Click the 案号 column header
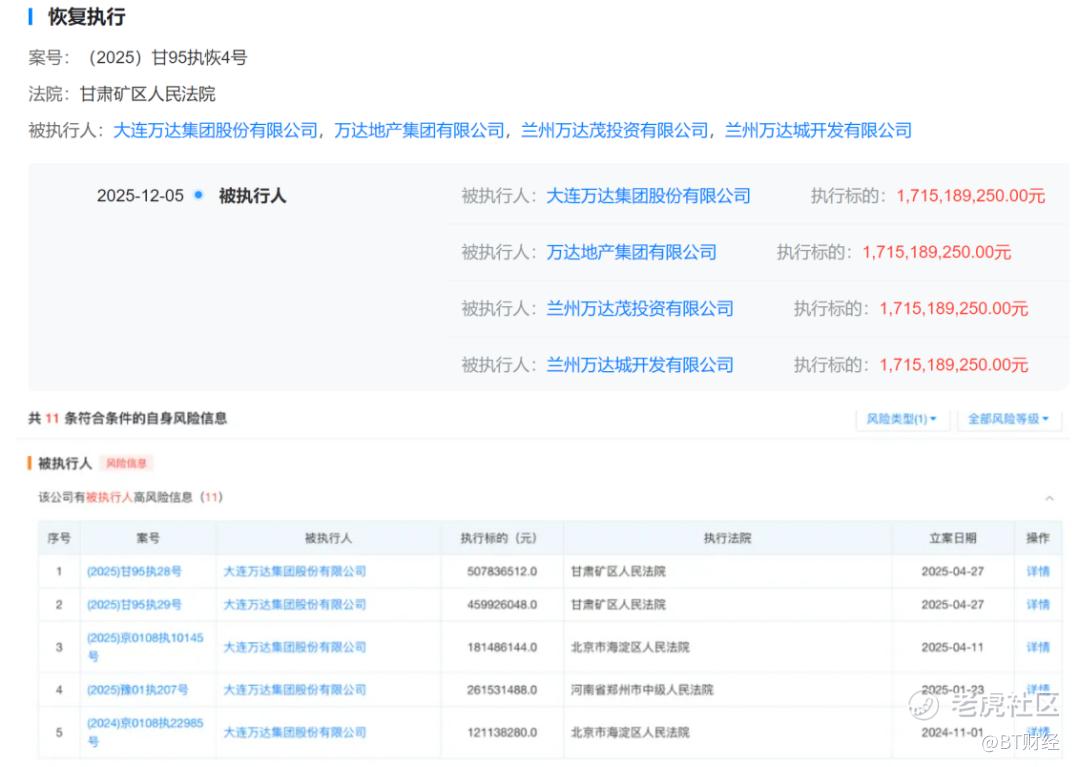 [148, 538]
